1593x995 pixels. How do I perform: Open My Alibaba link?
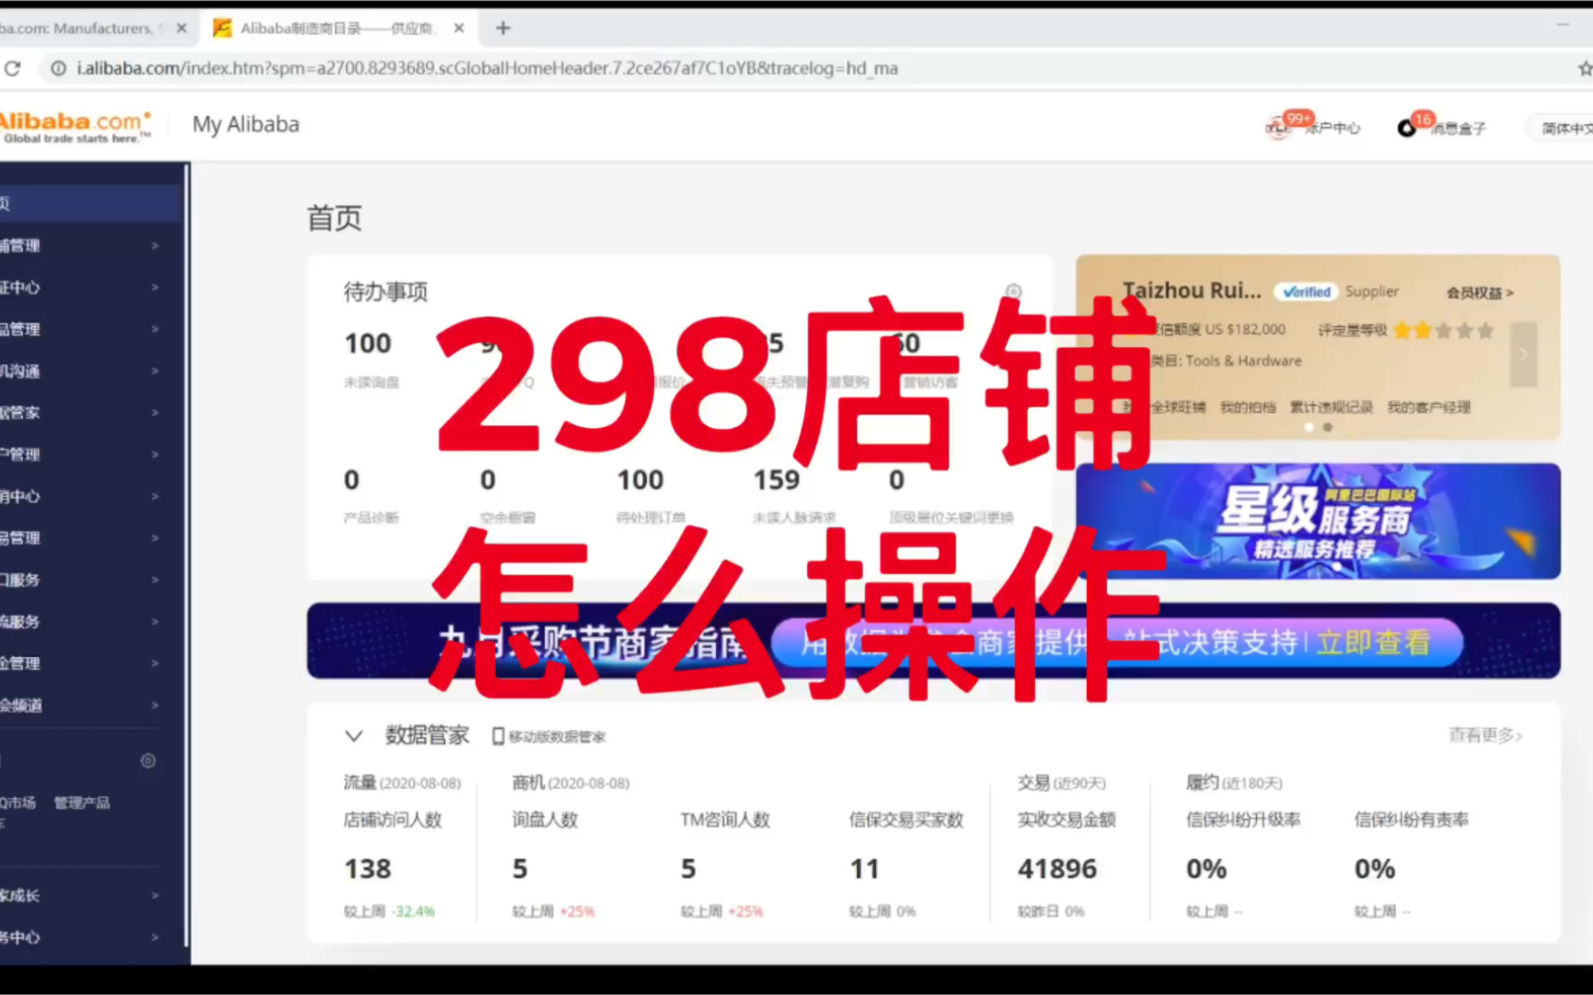[x=246, y=124]
